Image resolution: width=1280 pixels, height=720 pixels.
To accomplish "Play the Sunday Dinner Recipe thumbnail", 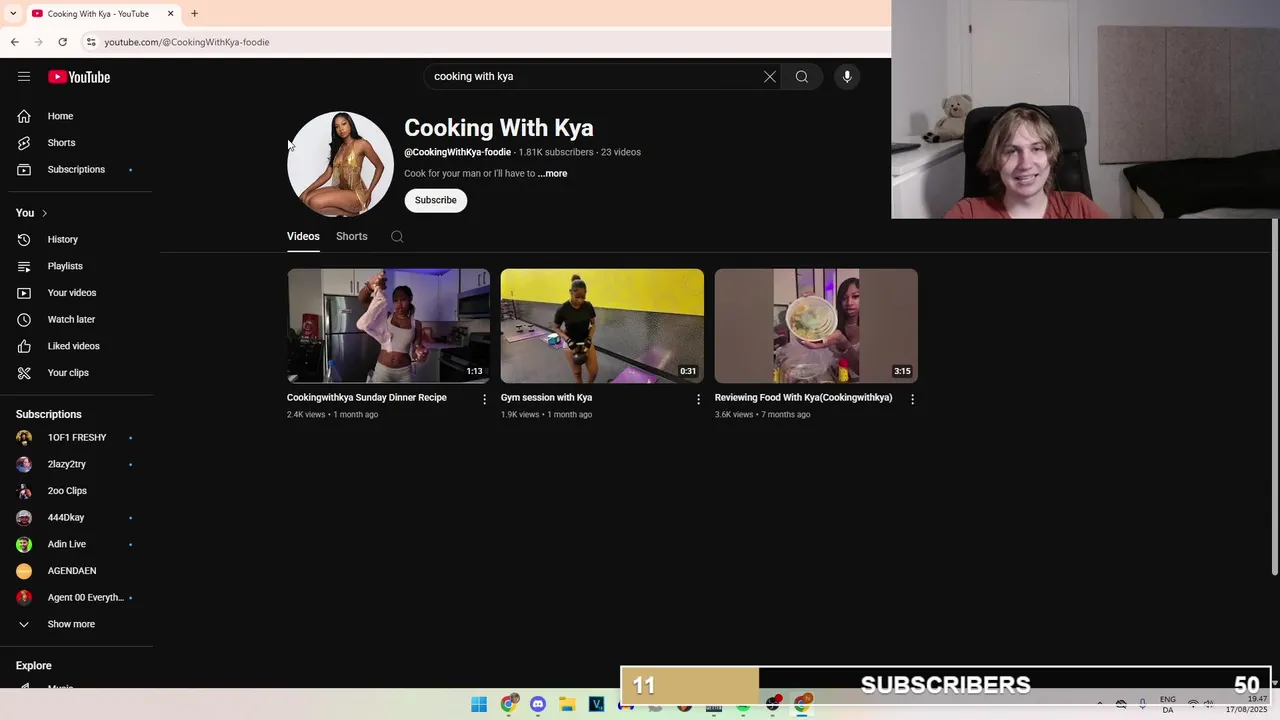I will pos(388,325).
